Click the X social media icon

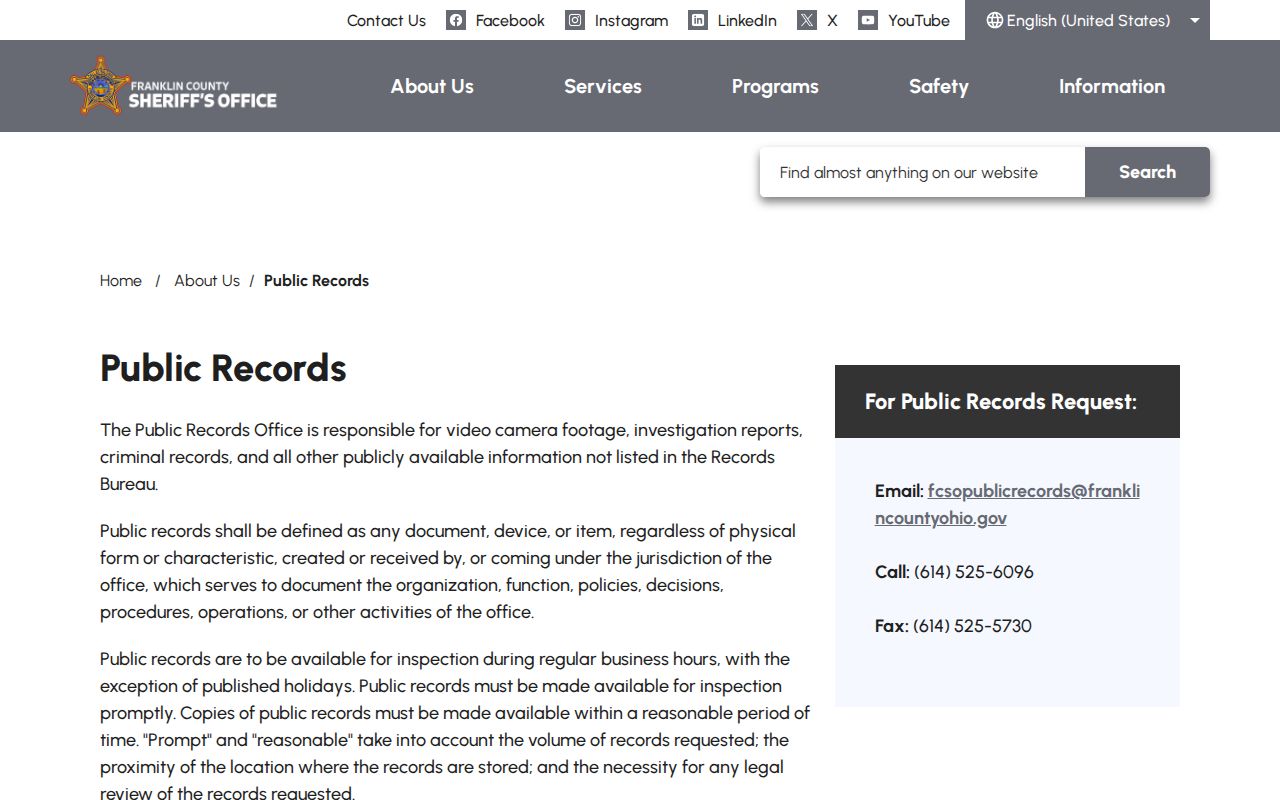[x=807, y=20]
